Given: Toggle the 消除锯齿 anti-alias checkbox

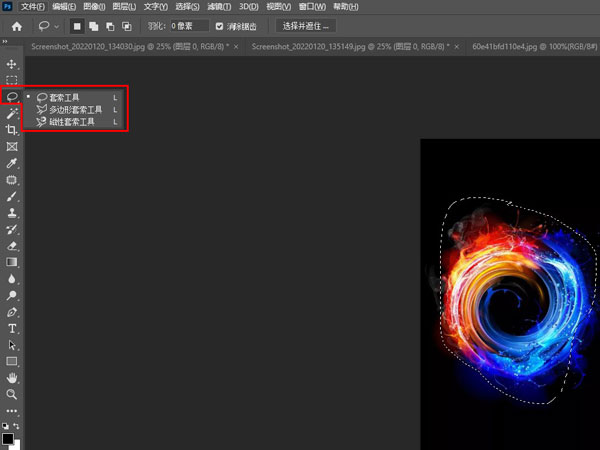Looking at the screenshot, I should pos(220,26).
